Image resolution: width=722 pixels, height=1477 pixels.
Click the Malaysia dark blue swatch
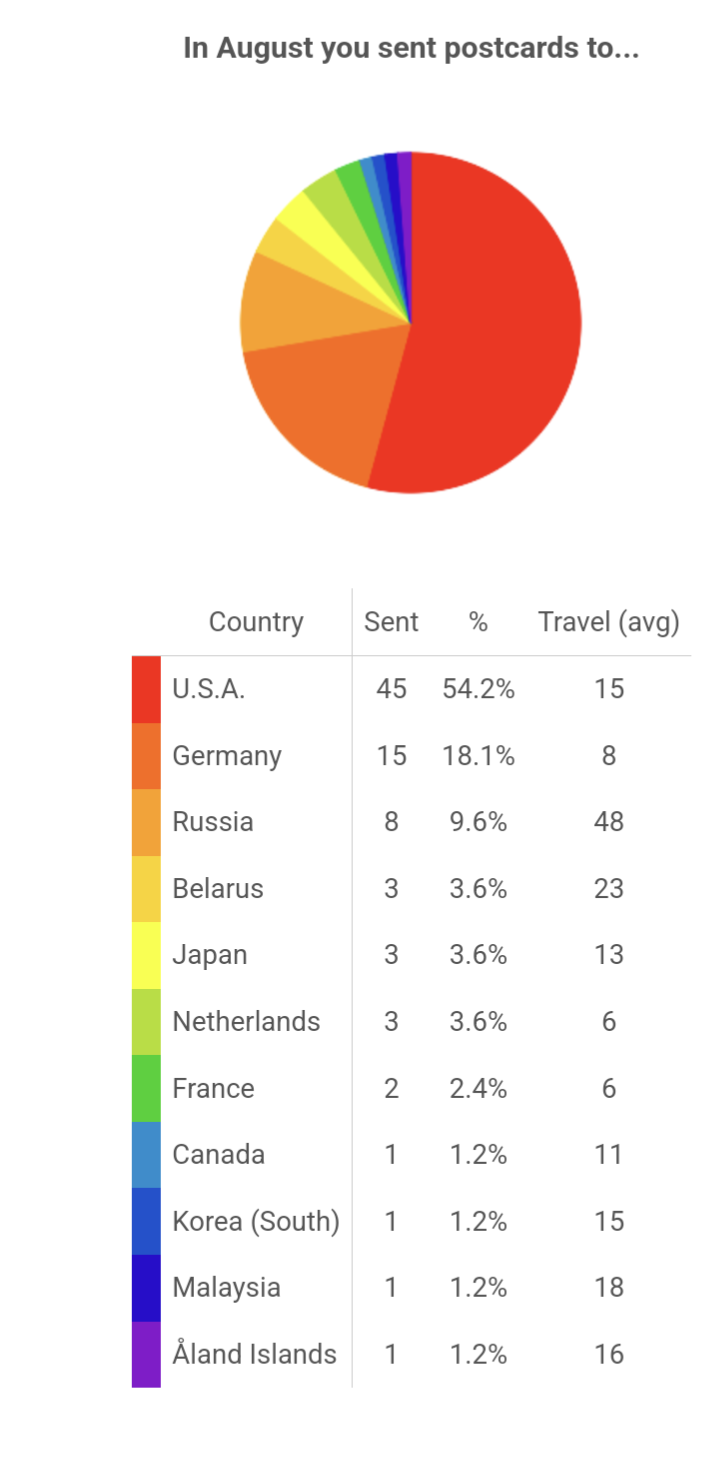(146, 1288)
